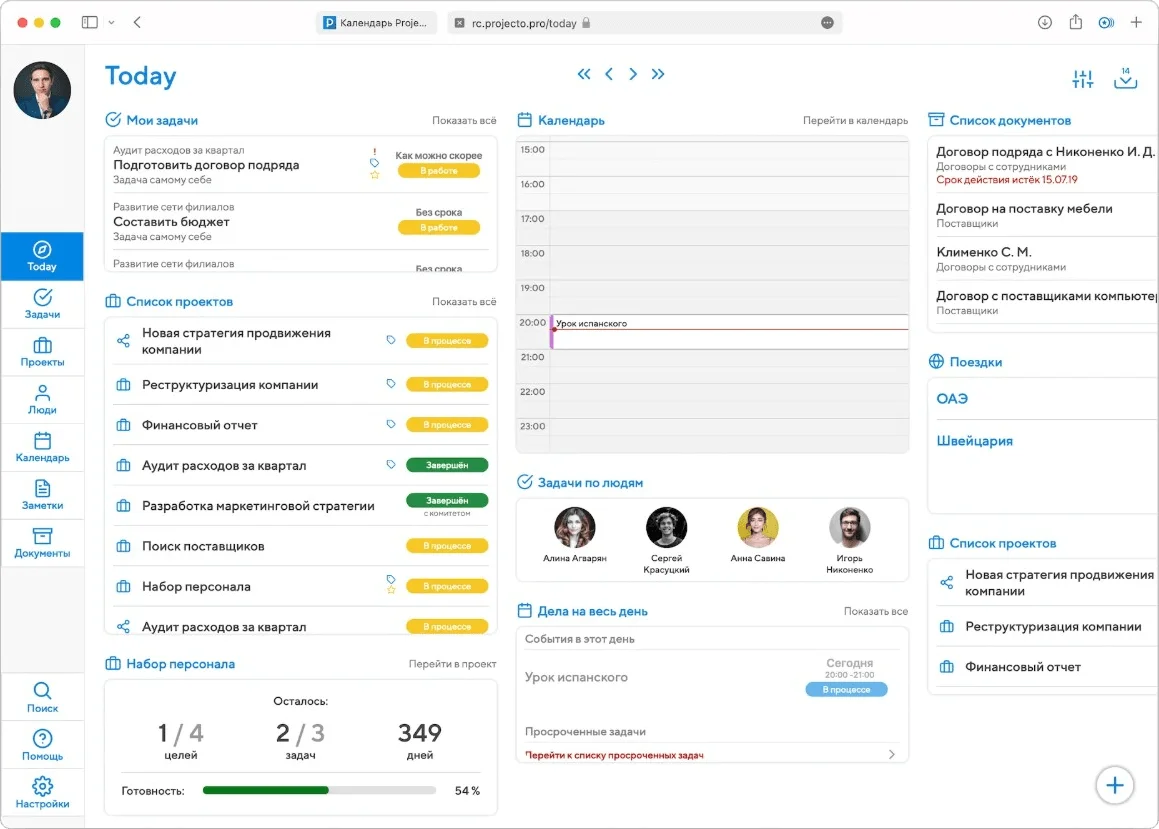Click В работе status on Составить бюджет
The image size is (1159, 829).
click(x=438, y=228)
